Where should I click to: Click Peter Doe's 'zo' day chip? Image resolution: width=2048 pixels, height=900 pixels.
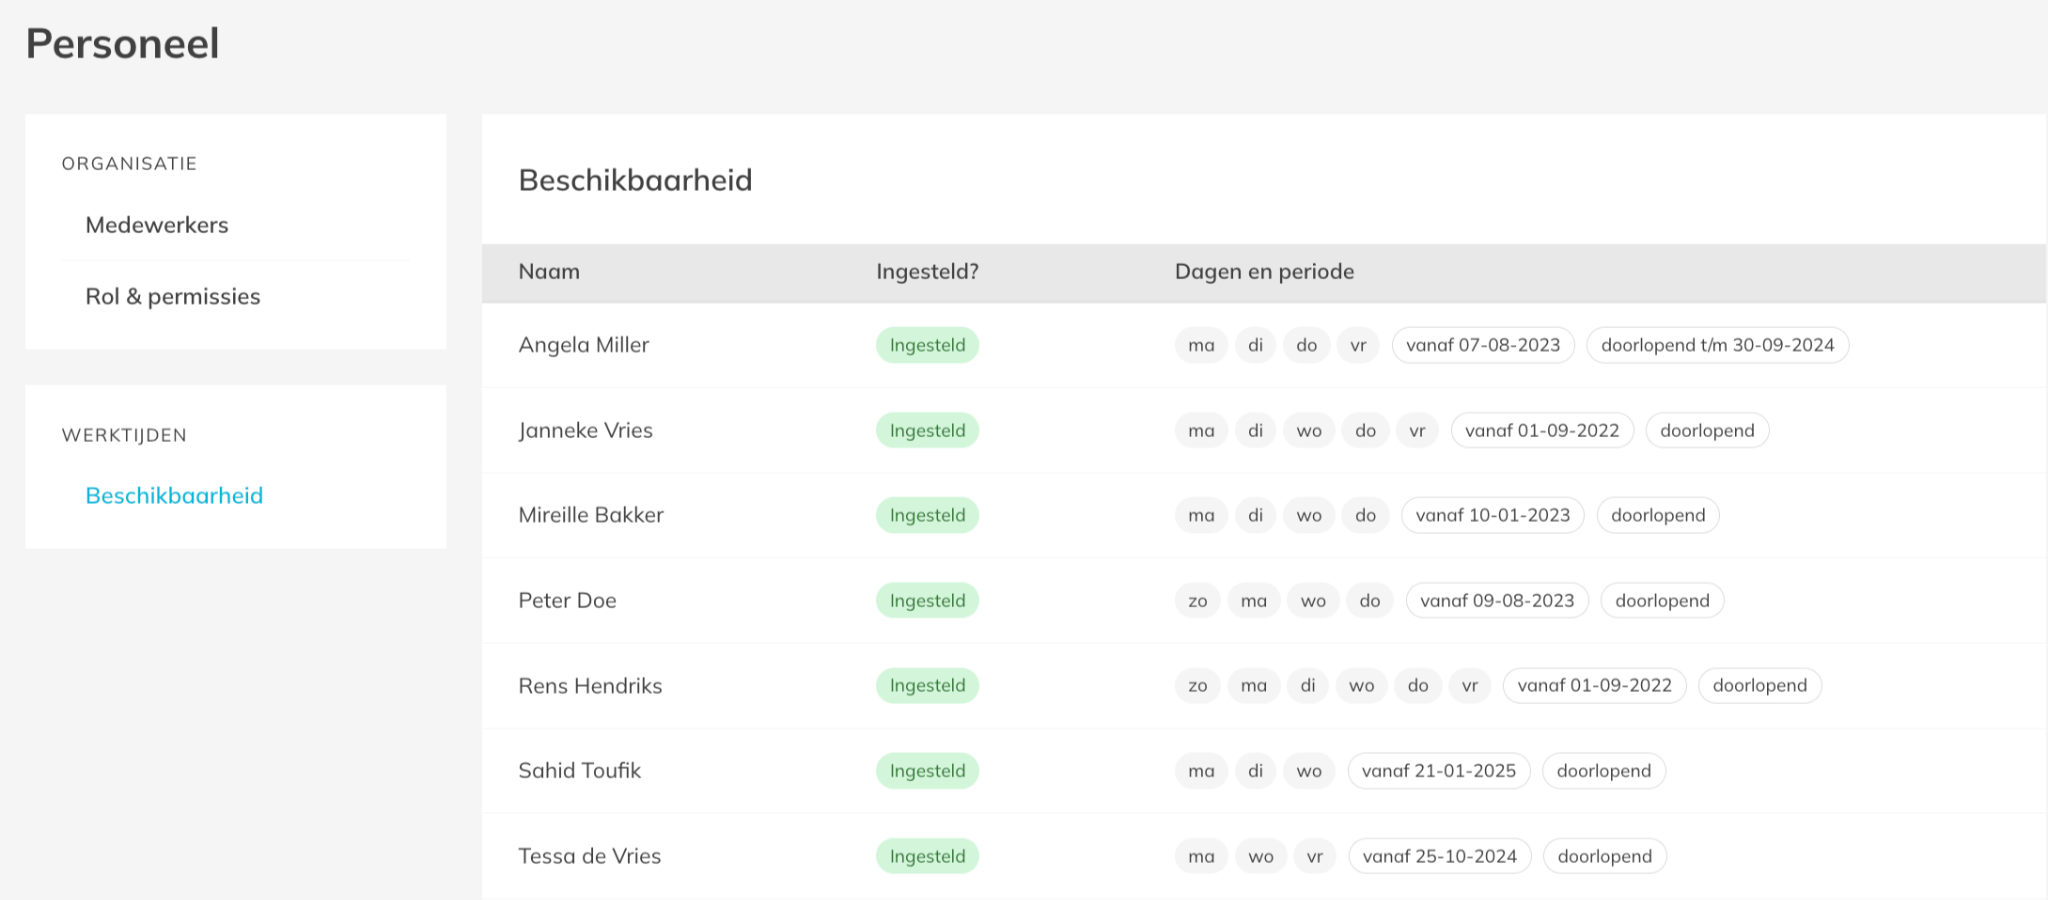tap(1197, 601)
